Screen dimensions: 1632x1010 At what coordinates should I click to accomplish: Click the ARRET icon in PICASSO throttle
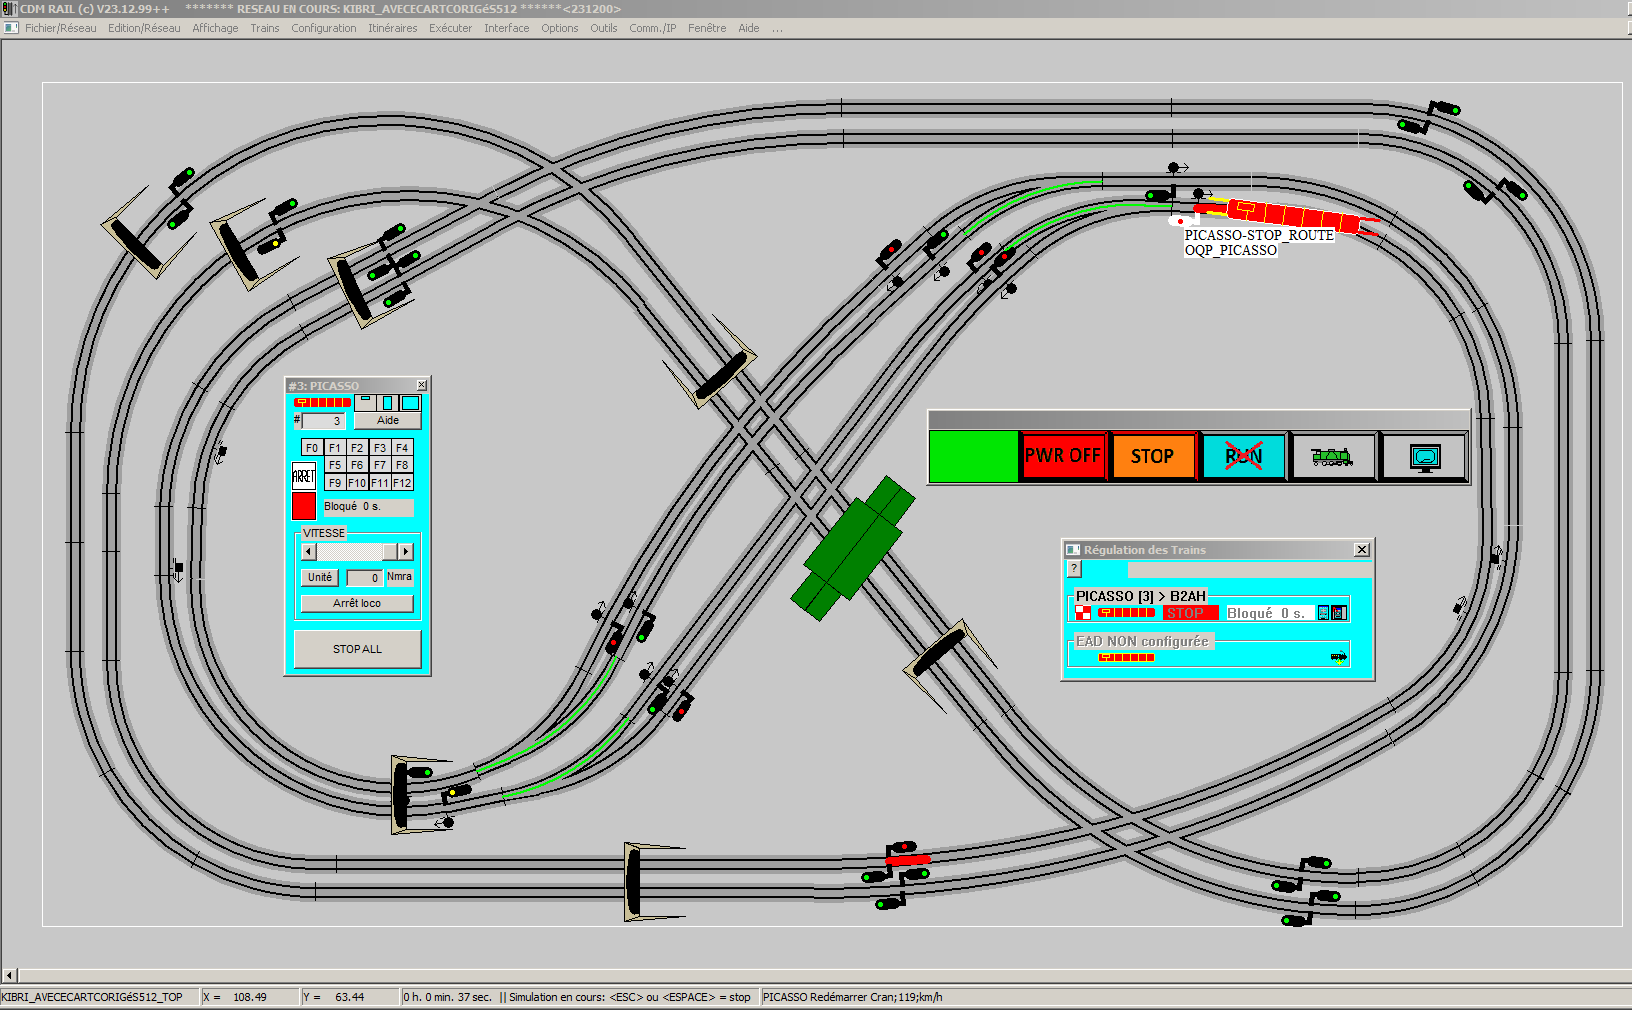[304, 476]
